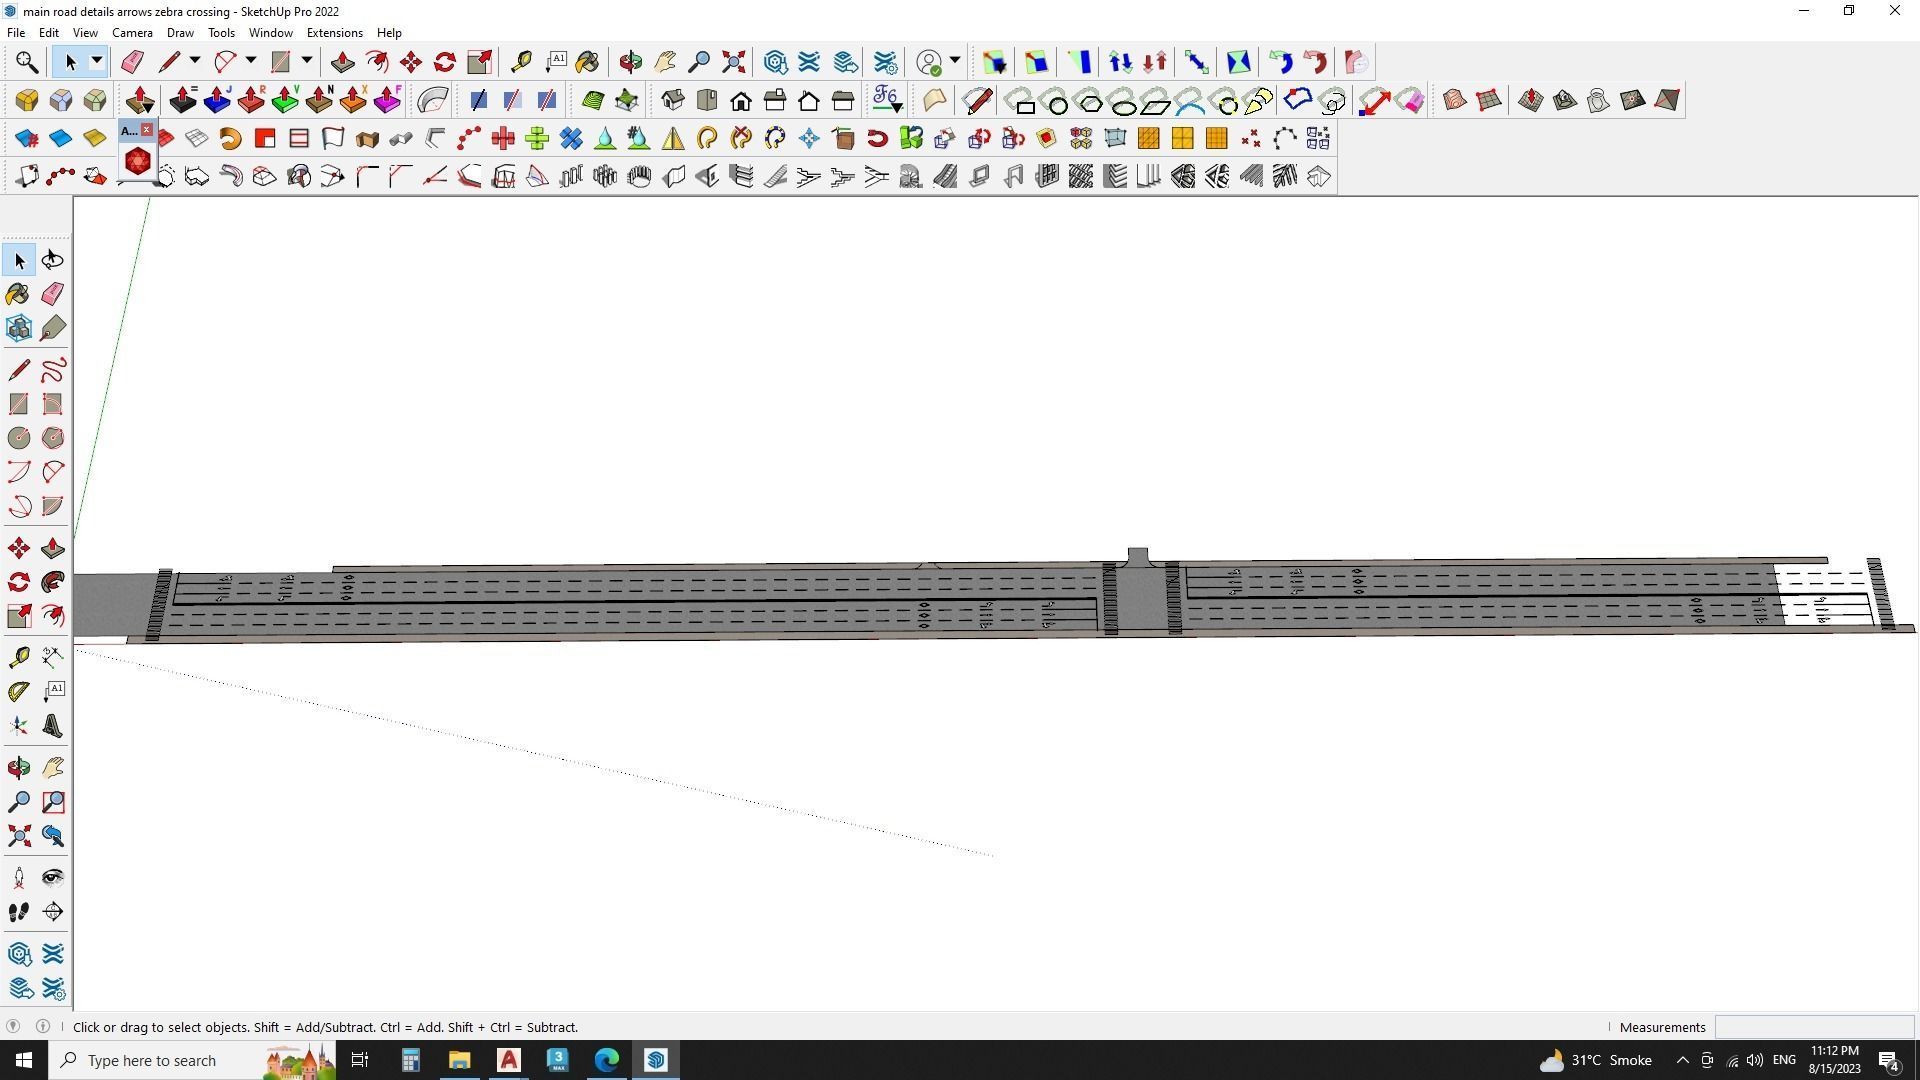Open the Extensions menu
This screenshot has height=1080, width=1920.
334,33
